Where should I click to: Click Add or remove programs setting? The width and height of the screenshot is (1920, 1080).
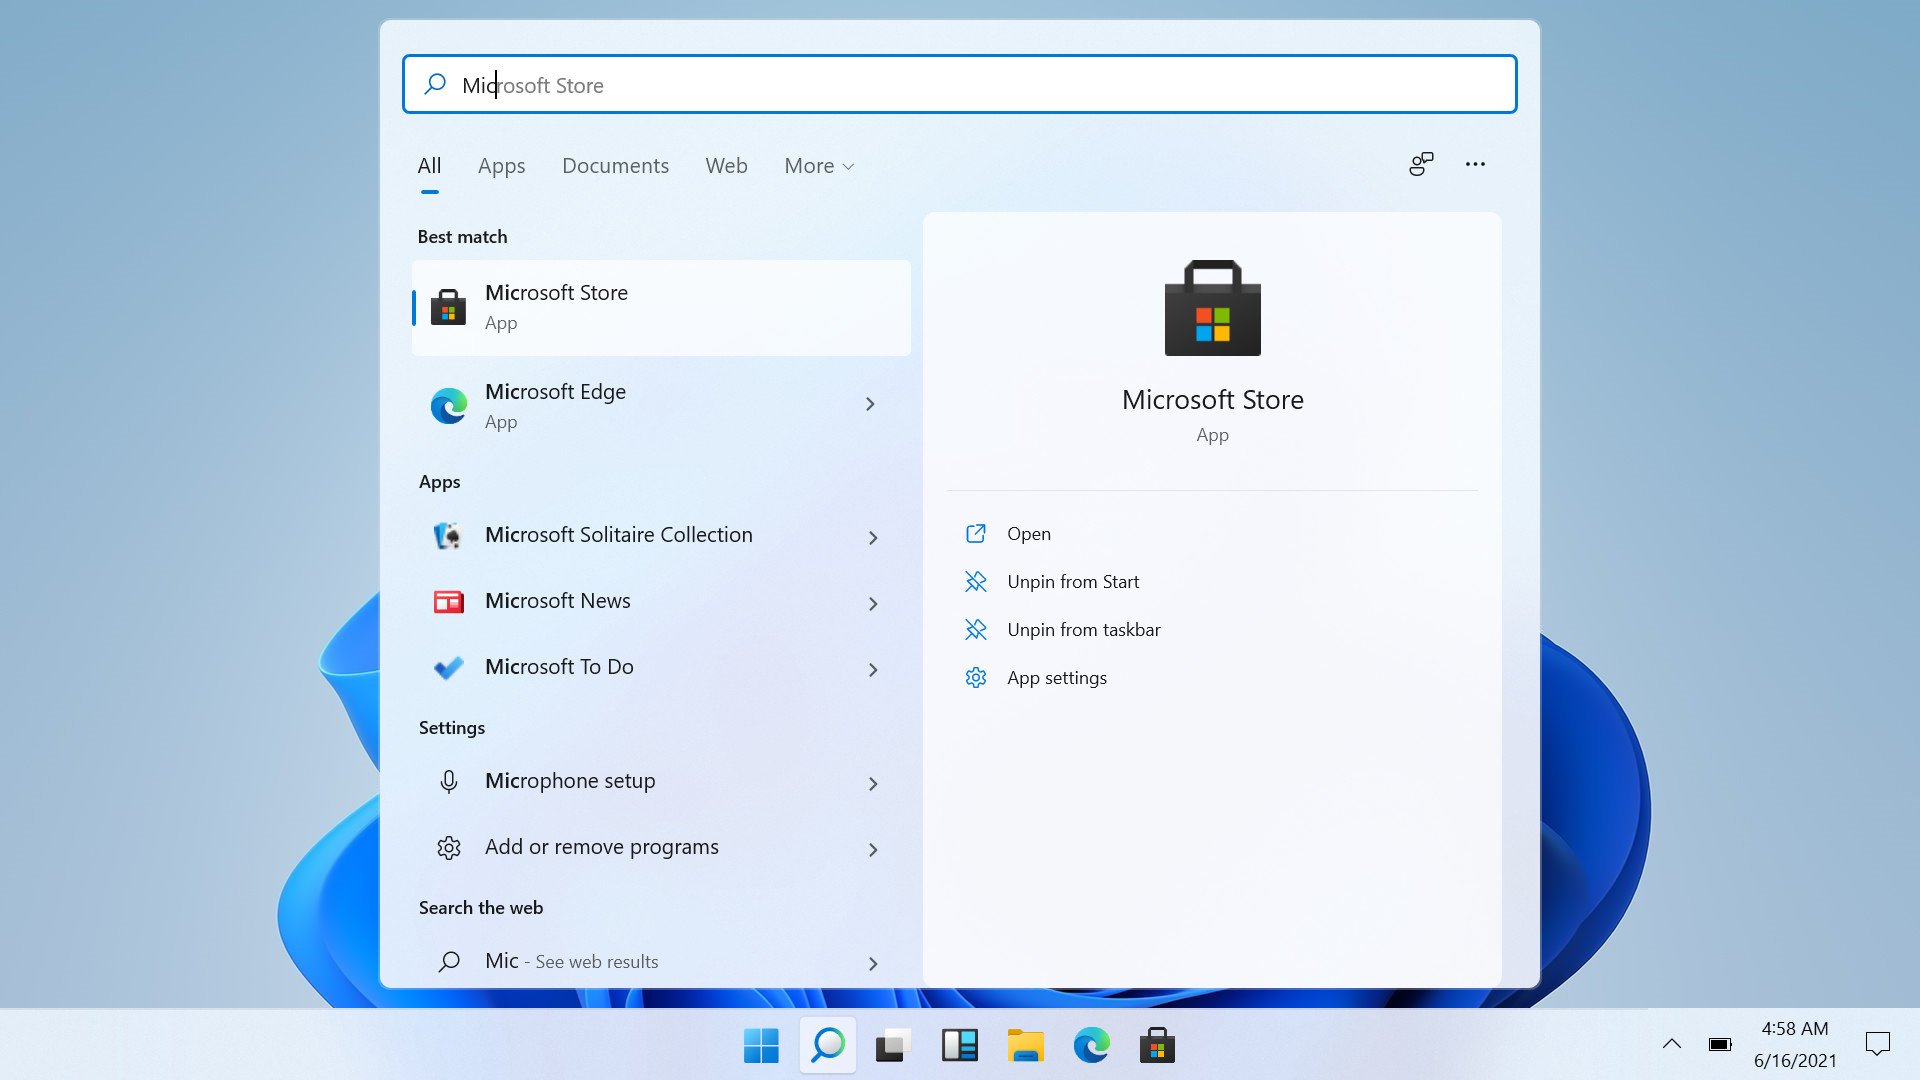[x=601, y=845]
